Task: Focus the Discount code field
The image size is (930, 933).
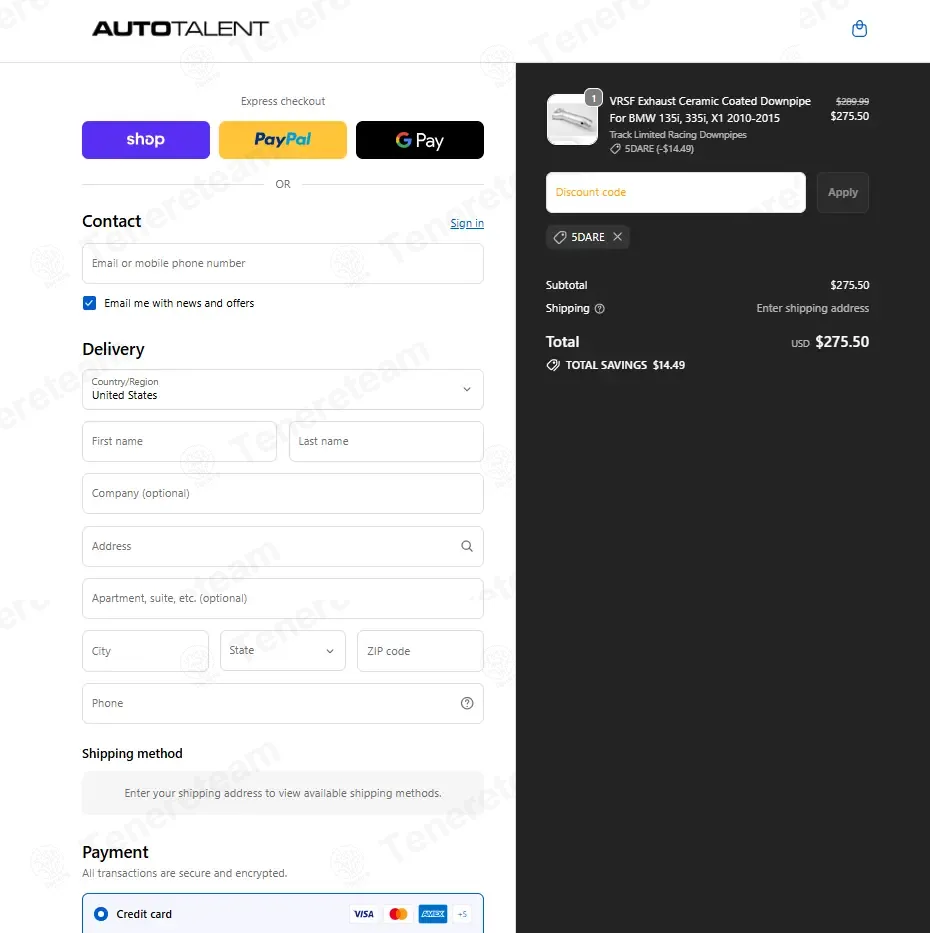Action: [x=676, y=192]
